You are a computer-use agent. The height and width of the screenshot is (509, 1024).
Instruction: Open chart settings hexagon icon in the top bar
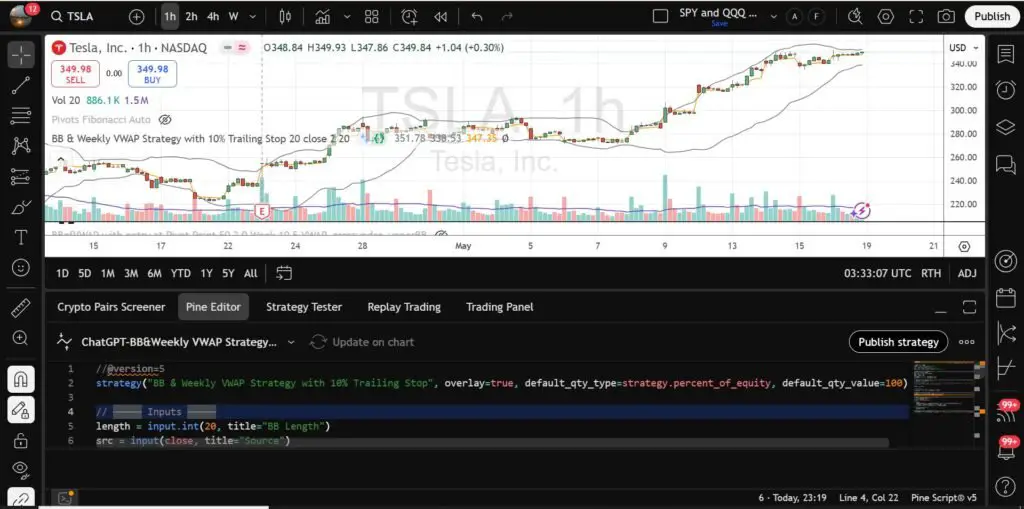886,16
